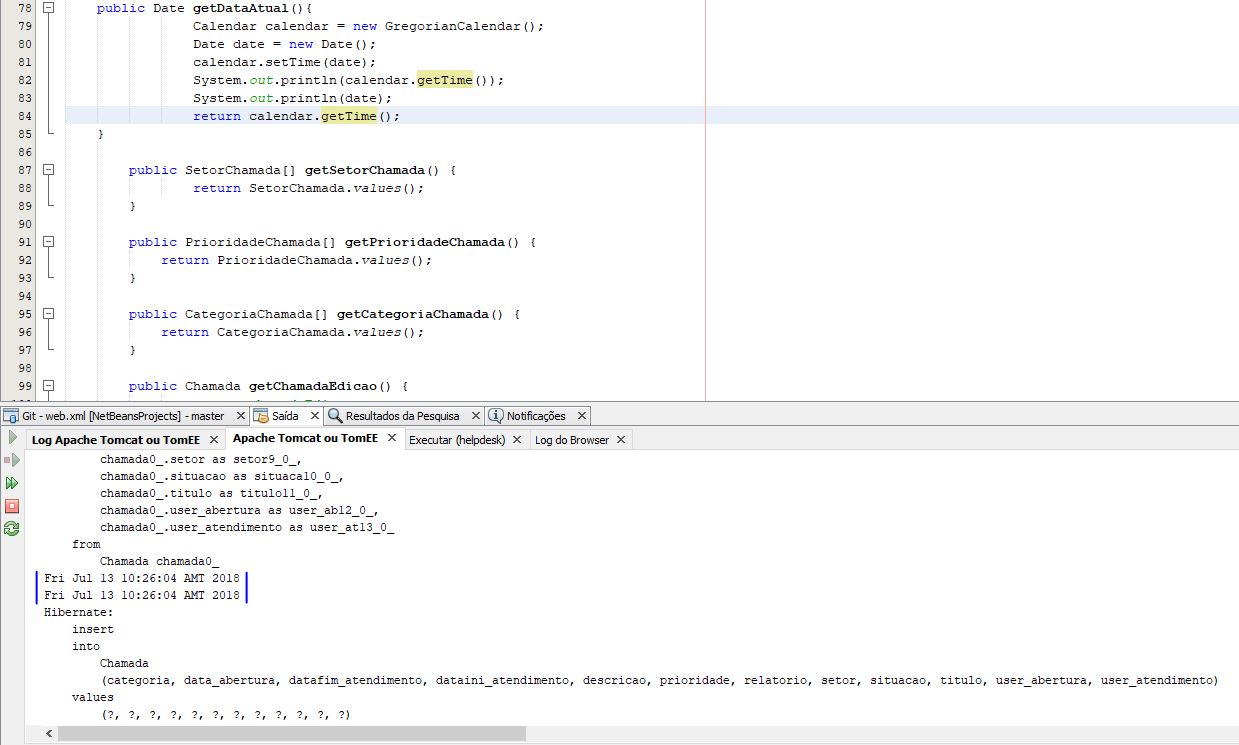Collapse the getCategoriaChamada fold marker
This screenshot has height=745, width=1239.
(x=48, y=314)
